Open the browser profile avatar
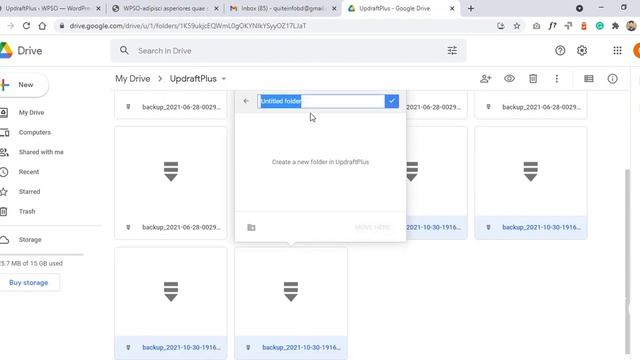The image size is (640, 360). [x=631, y=26]
